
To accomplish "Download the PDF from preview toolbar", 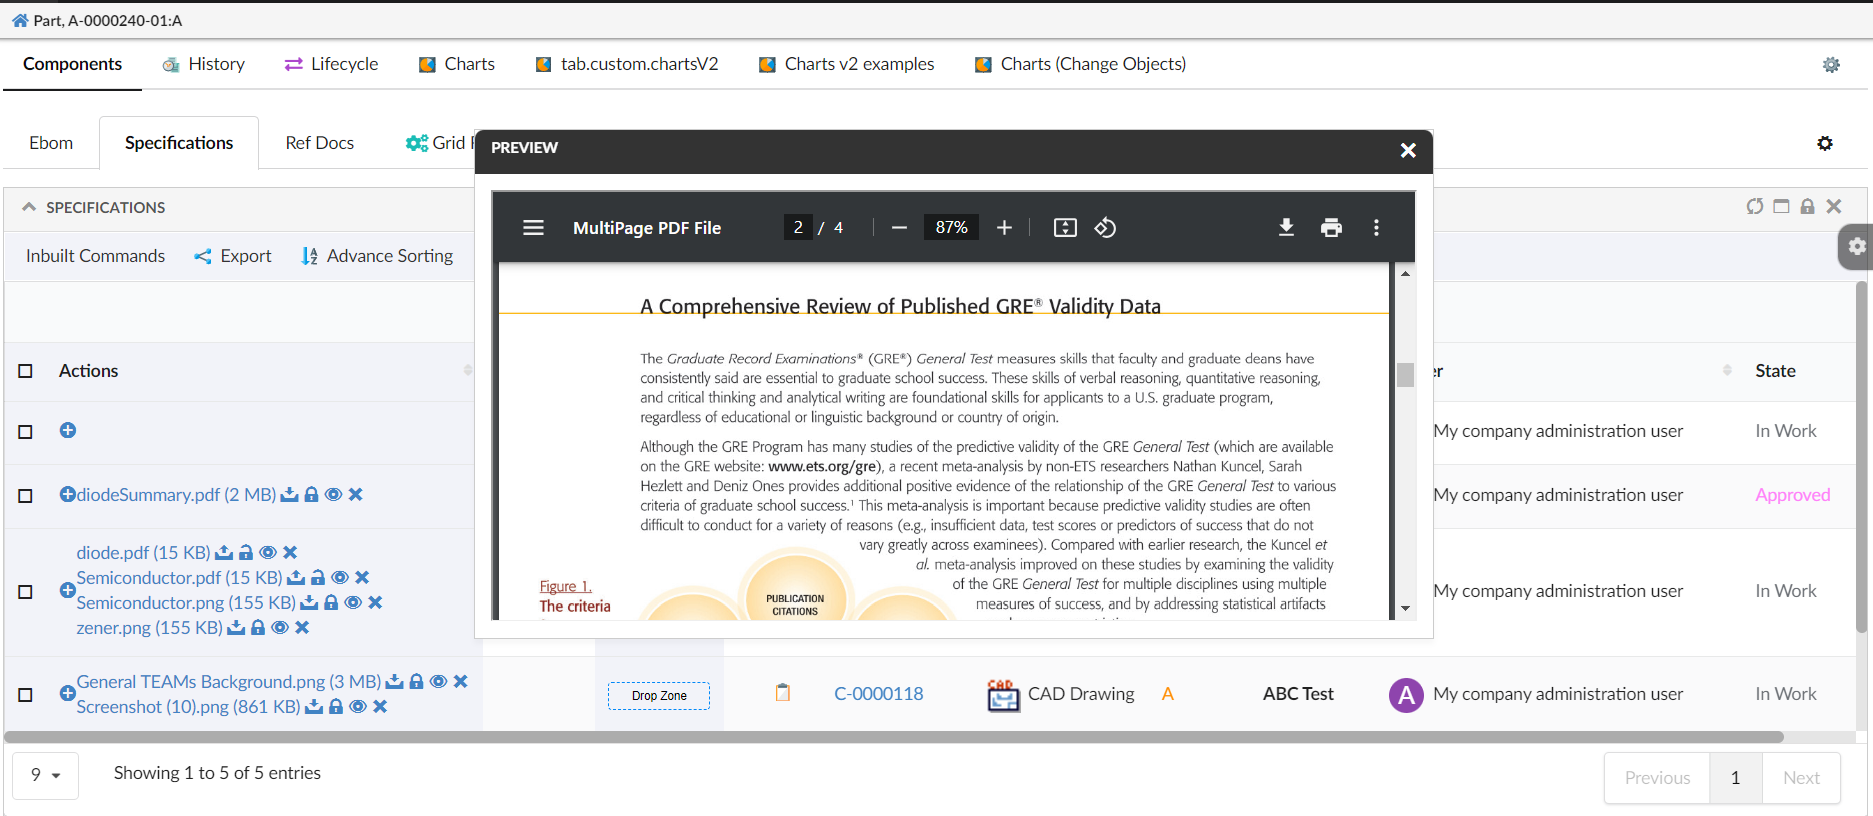I will click(x=1286, y=228).
